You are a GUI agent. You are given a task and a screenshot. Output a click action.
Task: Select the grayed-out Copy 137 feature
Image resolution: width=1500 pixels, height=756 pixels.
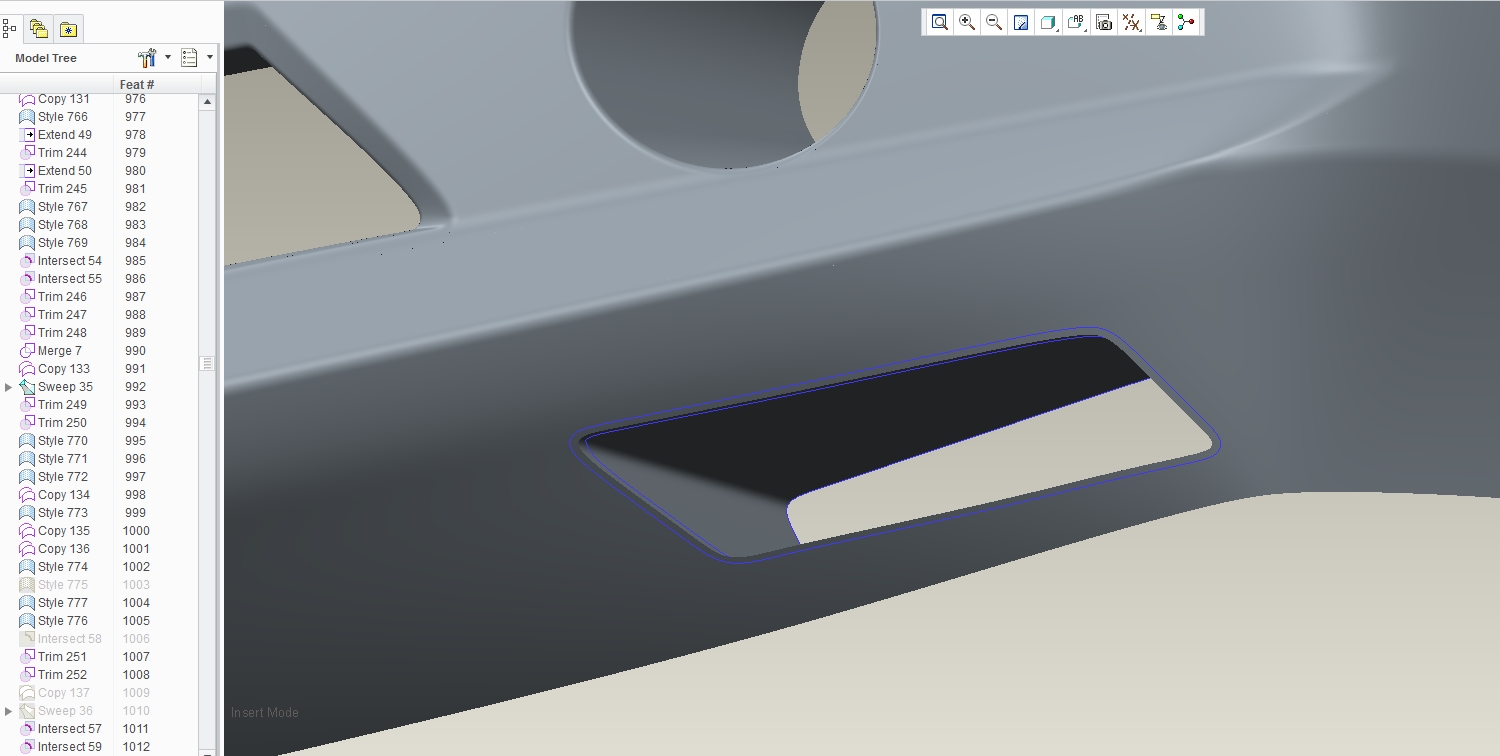coord(64,693)
